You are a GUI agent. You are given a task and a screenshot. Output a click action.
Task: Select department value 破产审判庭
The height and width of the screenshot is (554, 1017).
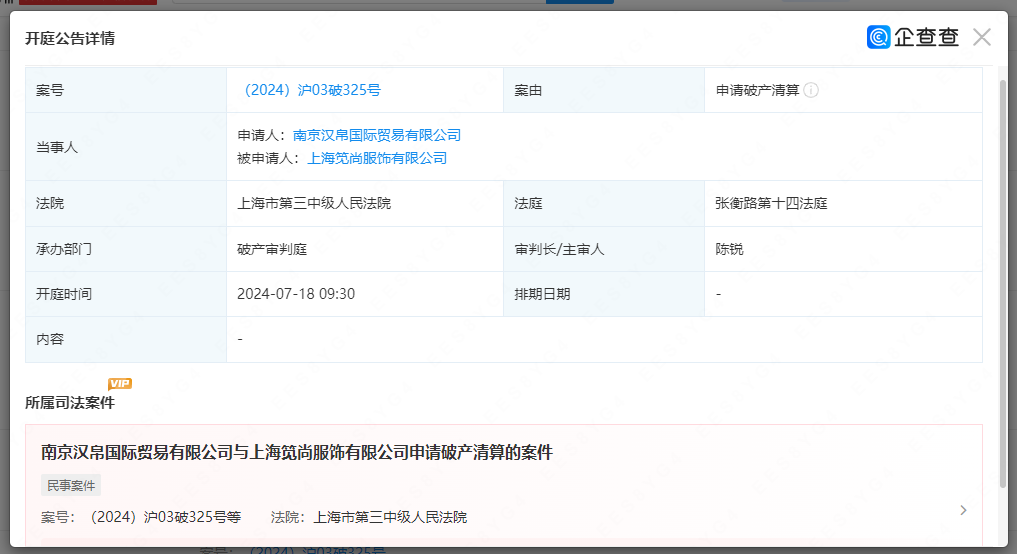tap(272, 249)
